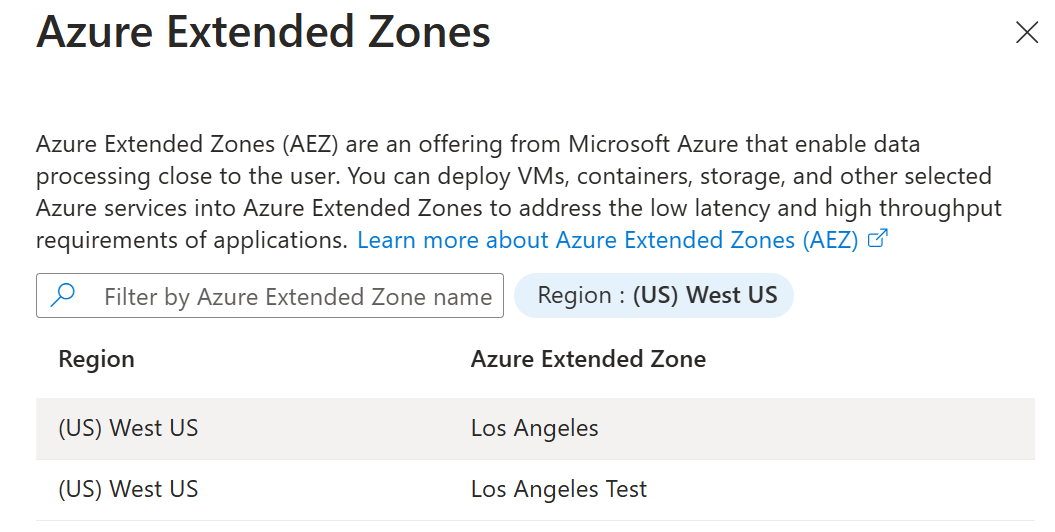Click the Azure Extended Zones title heading
The width and height of the screenshot is (1055, 532).
263,33
